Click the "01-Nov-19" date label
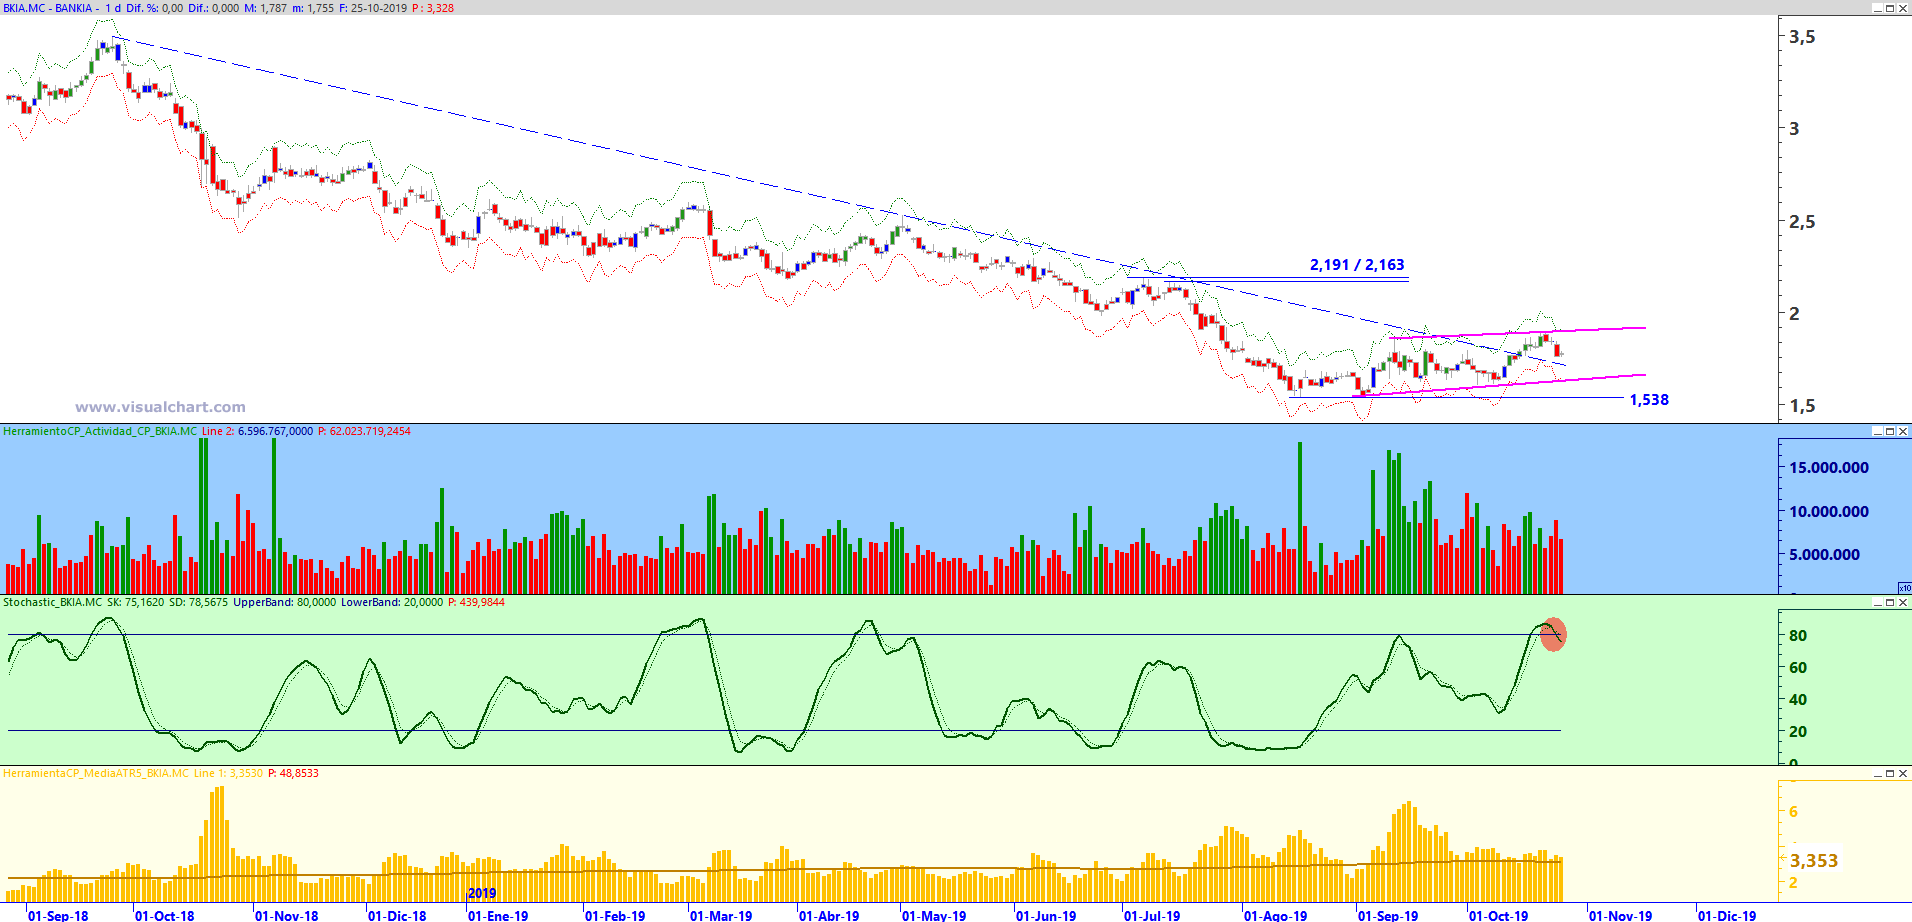The width and height of the screenshot is (1912, 922). [1621, 915]
